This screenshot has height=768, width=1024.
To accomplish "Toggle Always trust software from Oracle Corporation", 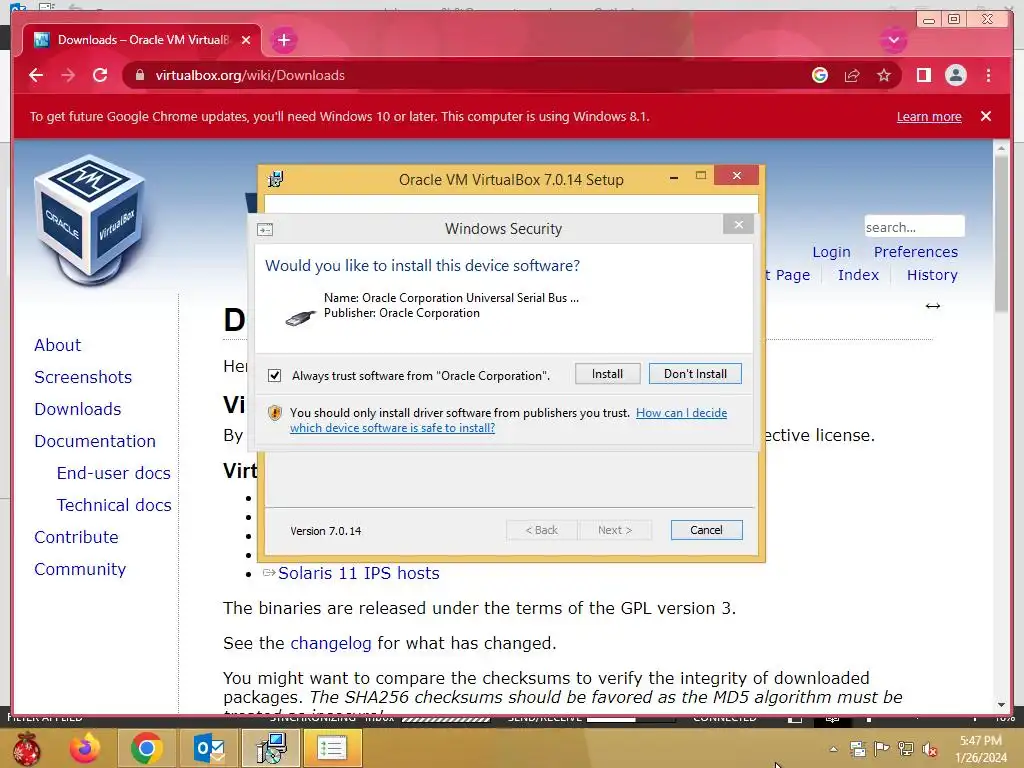I will (x=275, y=376).
